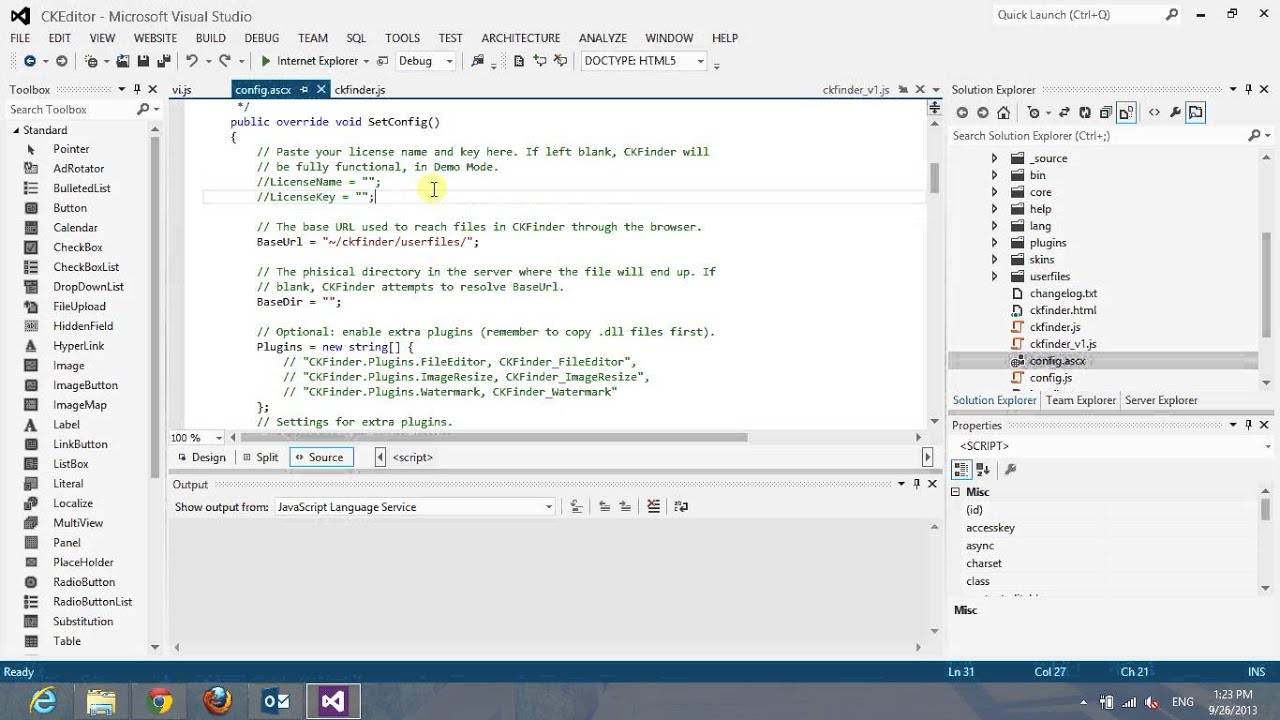The height and width of the screenshot is (720, 1280).
Task: Open Properties wrench in Solution Explorer toolbar
Action: pos(1175,113)
